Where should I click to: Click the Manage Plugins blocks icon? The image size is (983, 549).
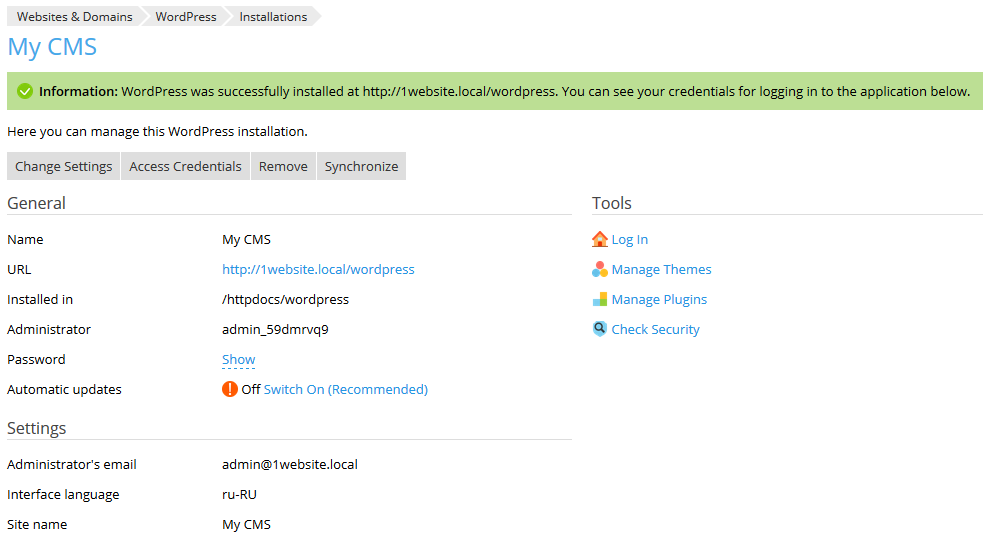coord(599,299)
